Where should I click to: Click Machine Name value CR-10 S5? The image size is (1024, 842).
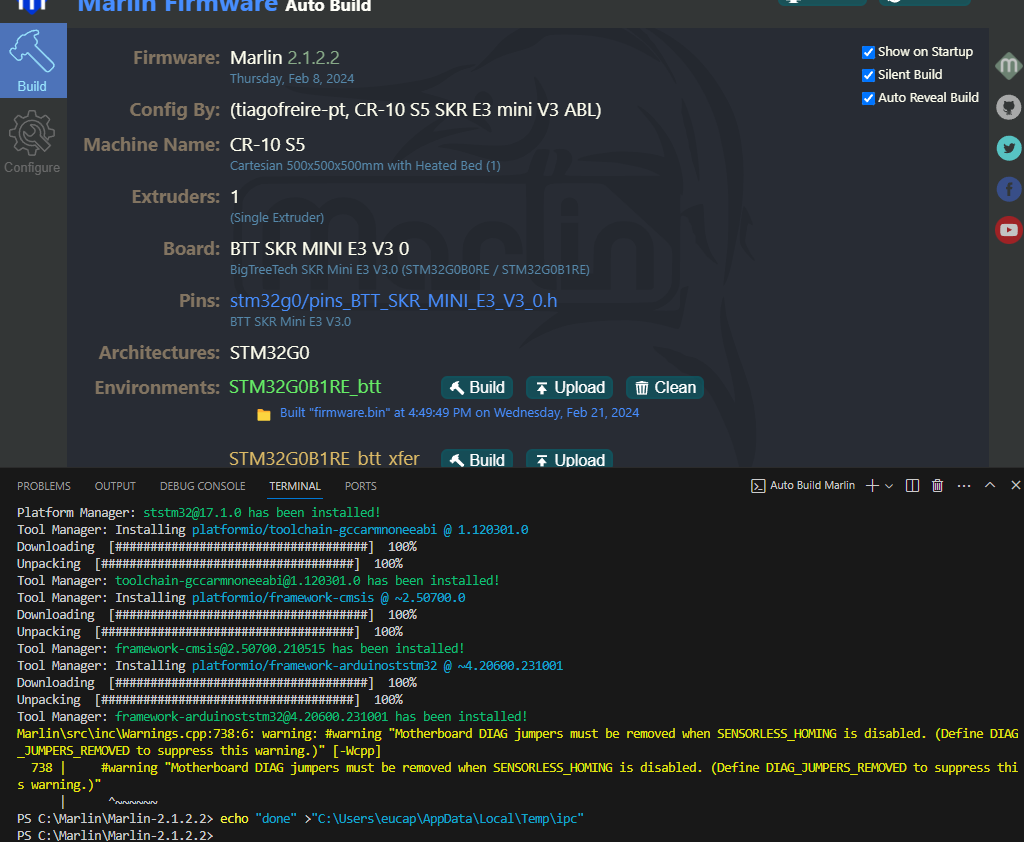pyautogui.click(x=267, y=144)
